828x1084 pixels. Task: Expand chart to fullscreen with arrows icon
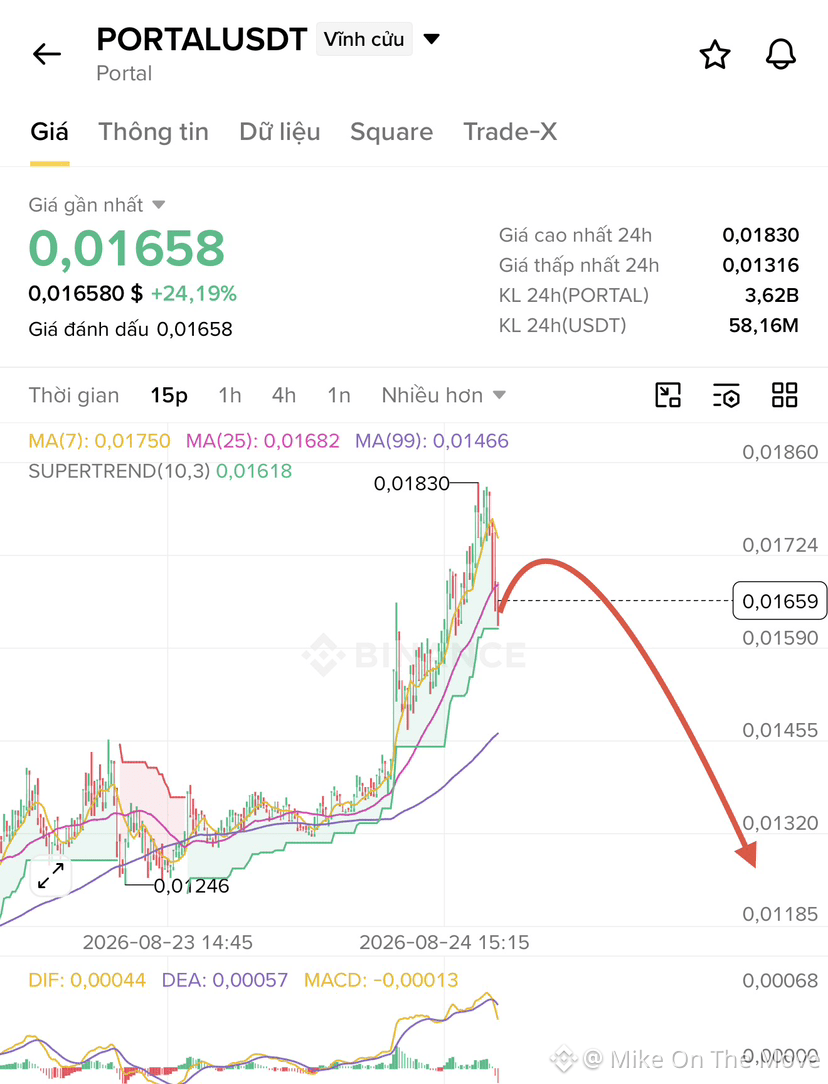(x=51, y=876)
